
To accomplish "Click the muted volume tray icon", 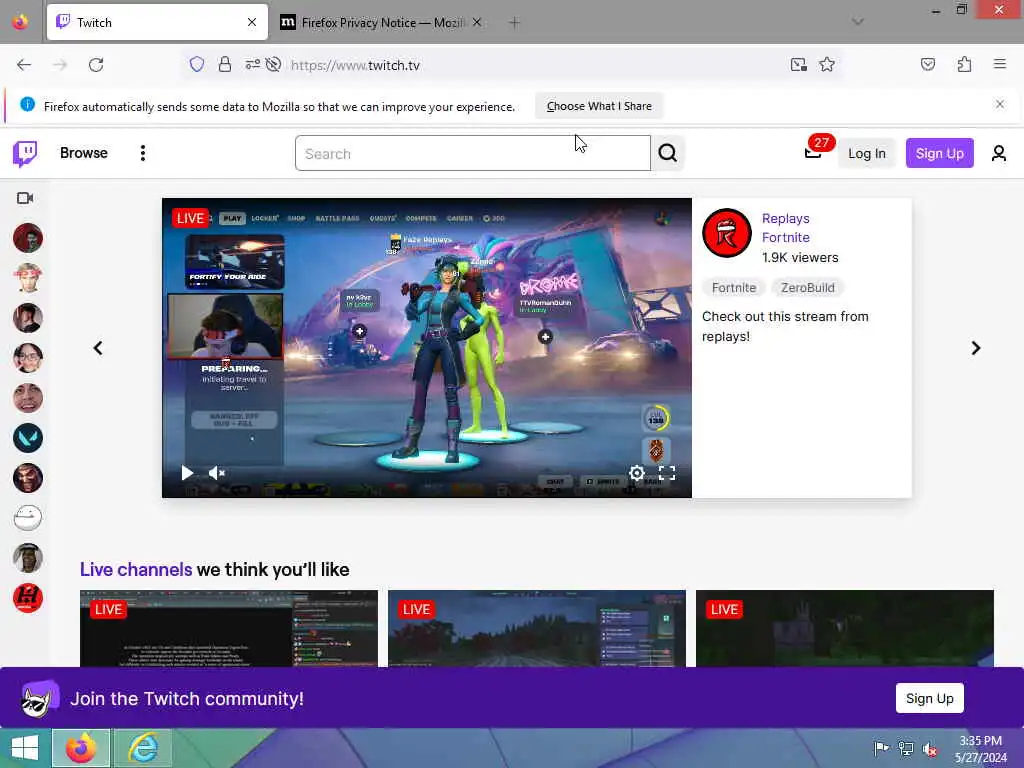I will (x=929, y=748).
